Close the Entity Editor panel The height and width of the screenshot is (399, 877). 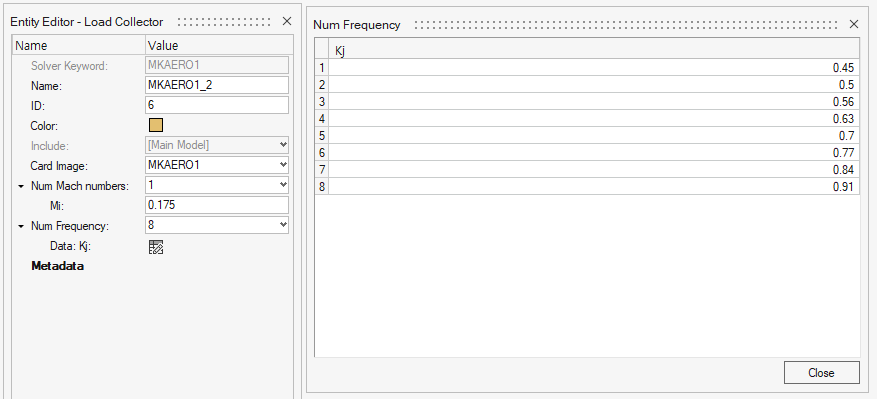(286, 21)
